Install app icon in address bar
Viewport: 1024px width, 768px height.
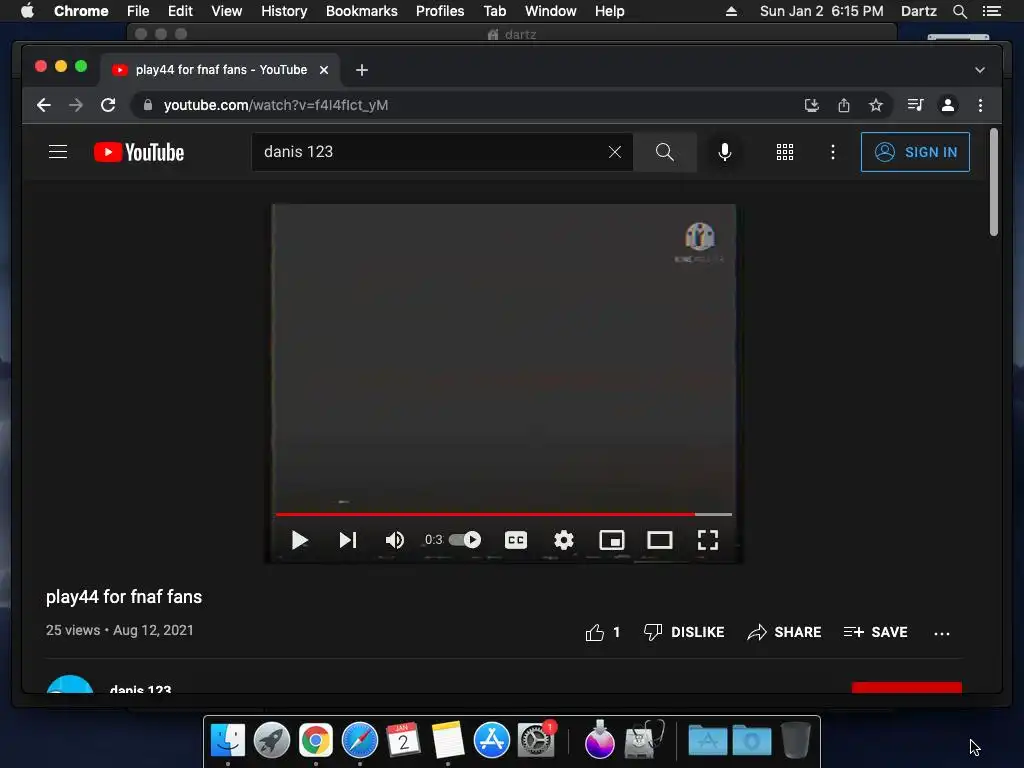pyautogui.click(x=812, y=105)
